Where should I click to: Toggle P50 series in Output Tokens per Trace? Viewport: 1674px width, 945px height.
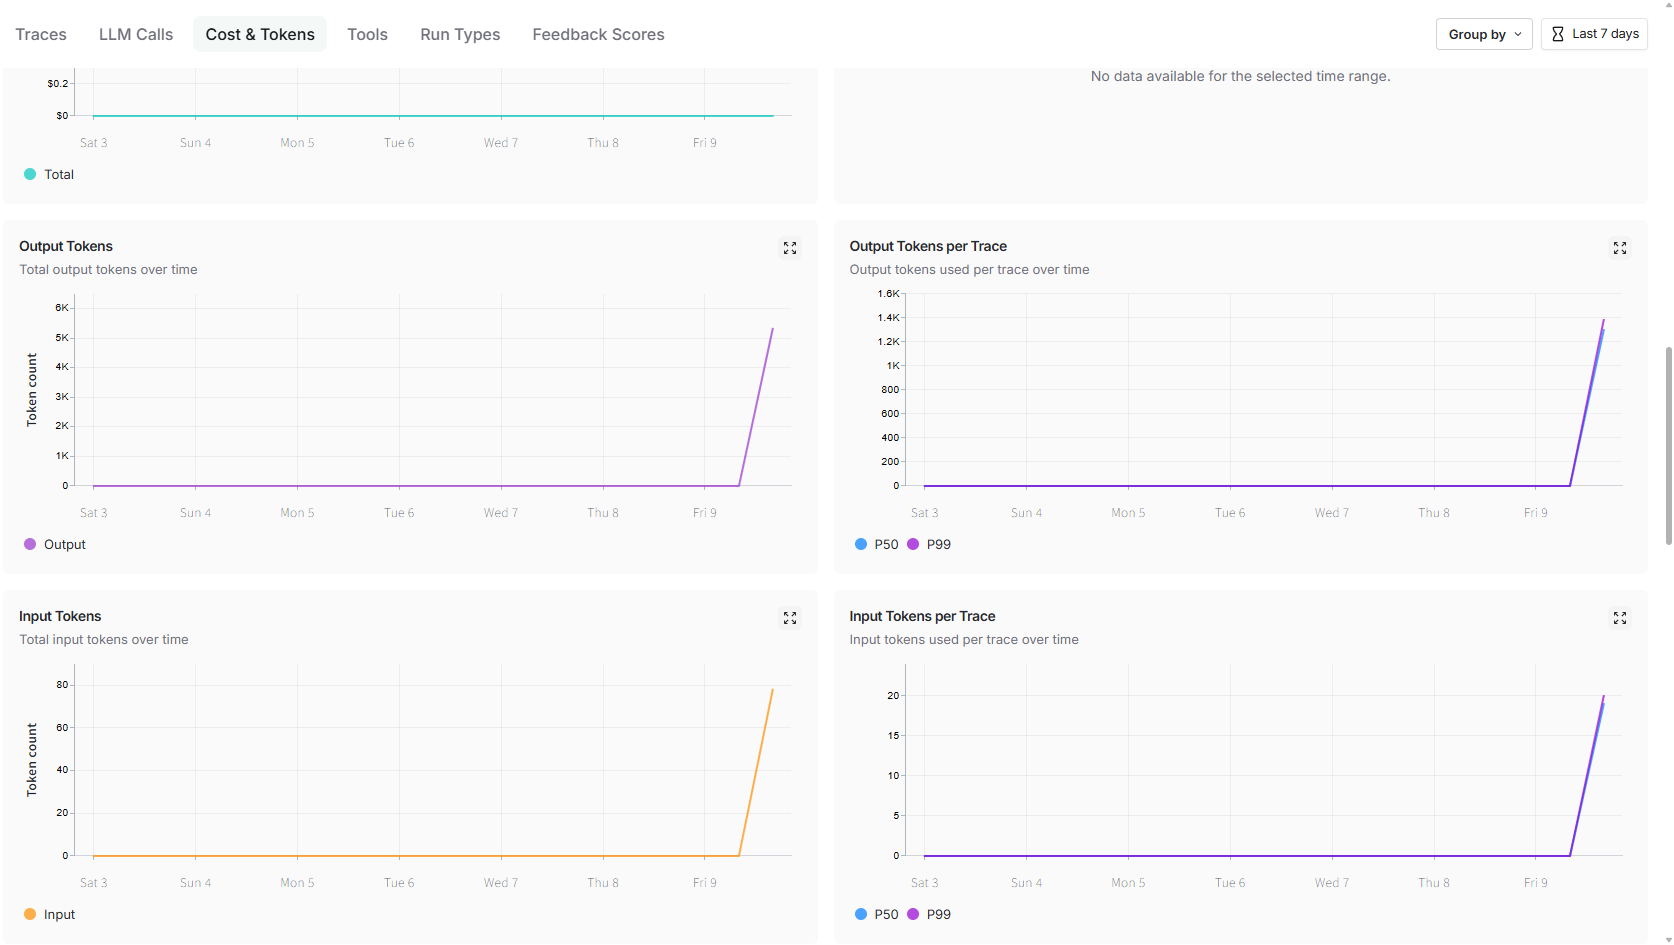pyautogui.click(x=877, y=544)
